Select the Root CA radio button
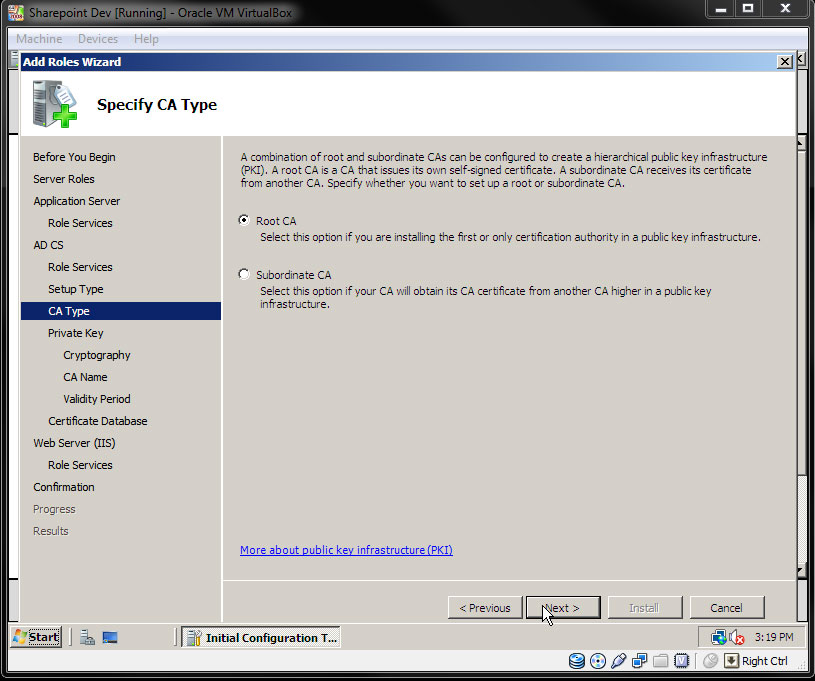 click(x=244, y=220)
